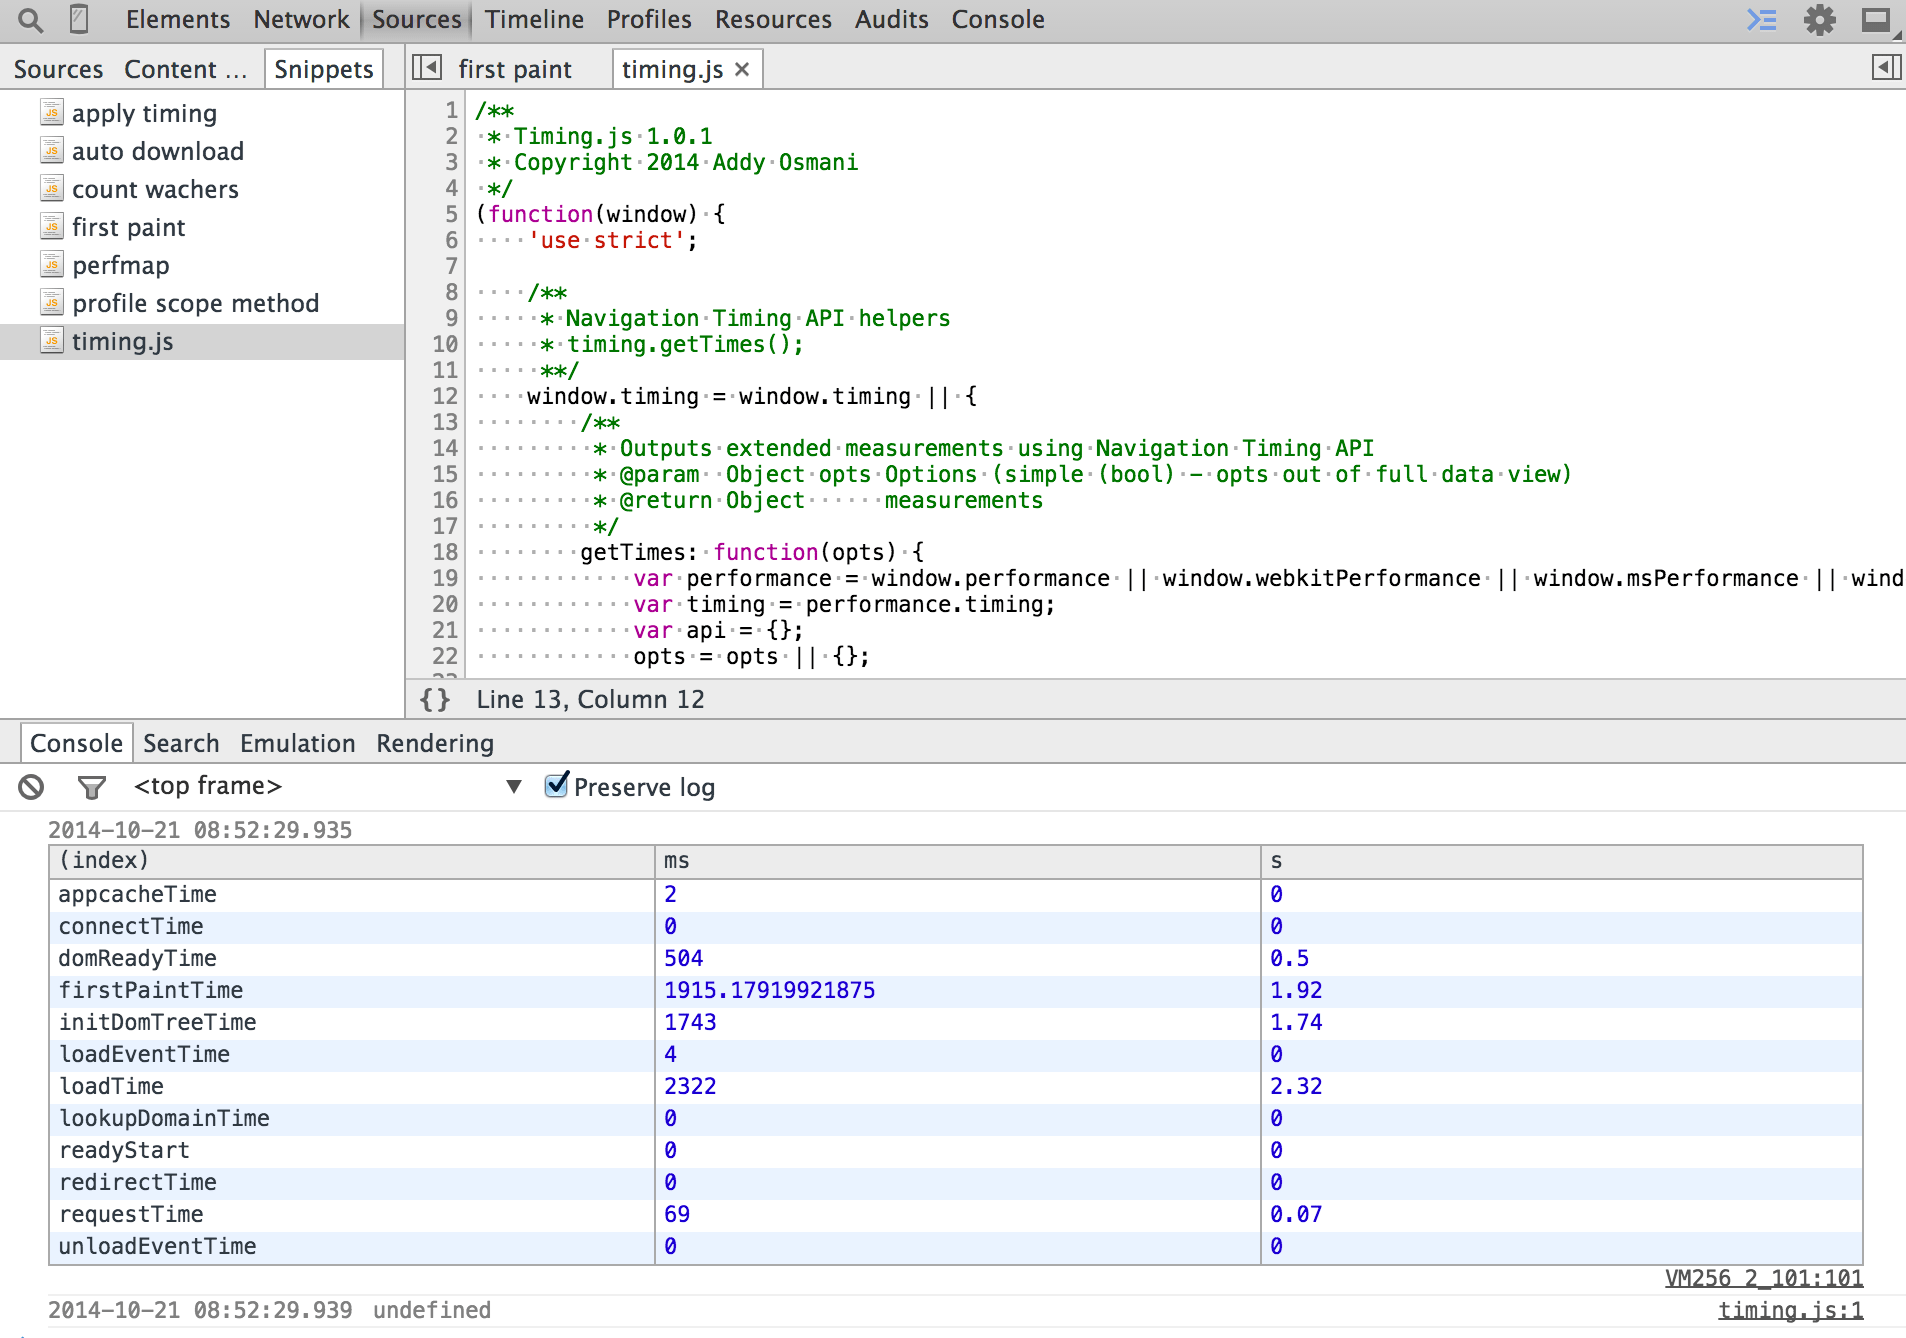1906x1338 pixels.
Task: Toggle the console drawer icon
Action: (x=1762, y=19)
